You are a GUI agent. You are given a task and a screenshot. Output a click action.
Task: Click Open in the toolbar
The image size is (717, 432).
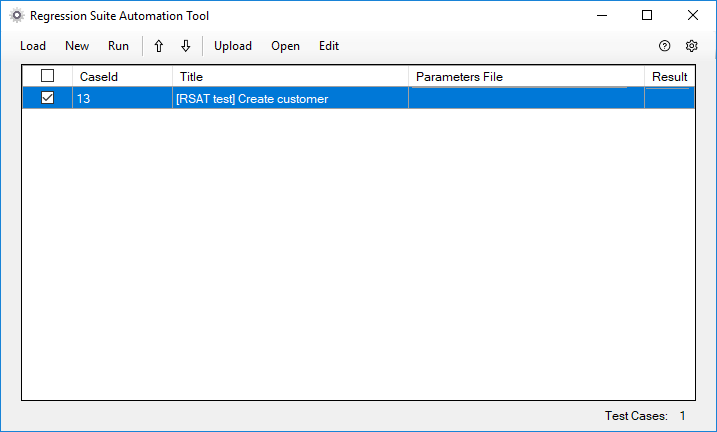[285, 46]
